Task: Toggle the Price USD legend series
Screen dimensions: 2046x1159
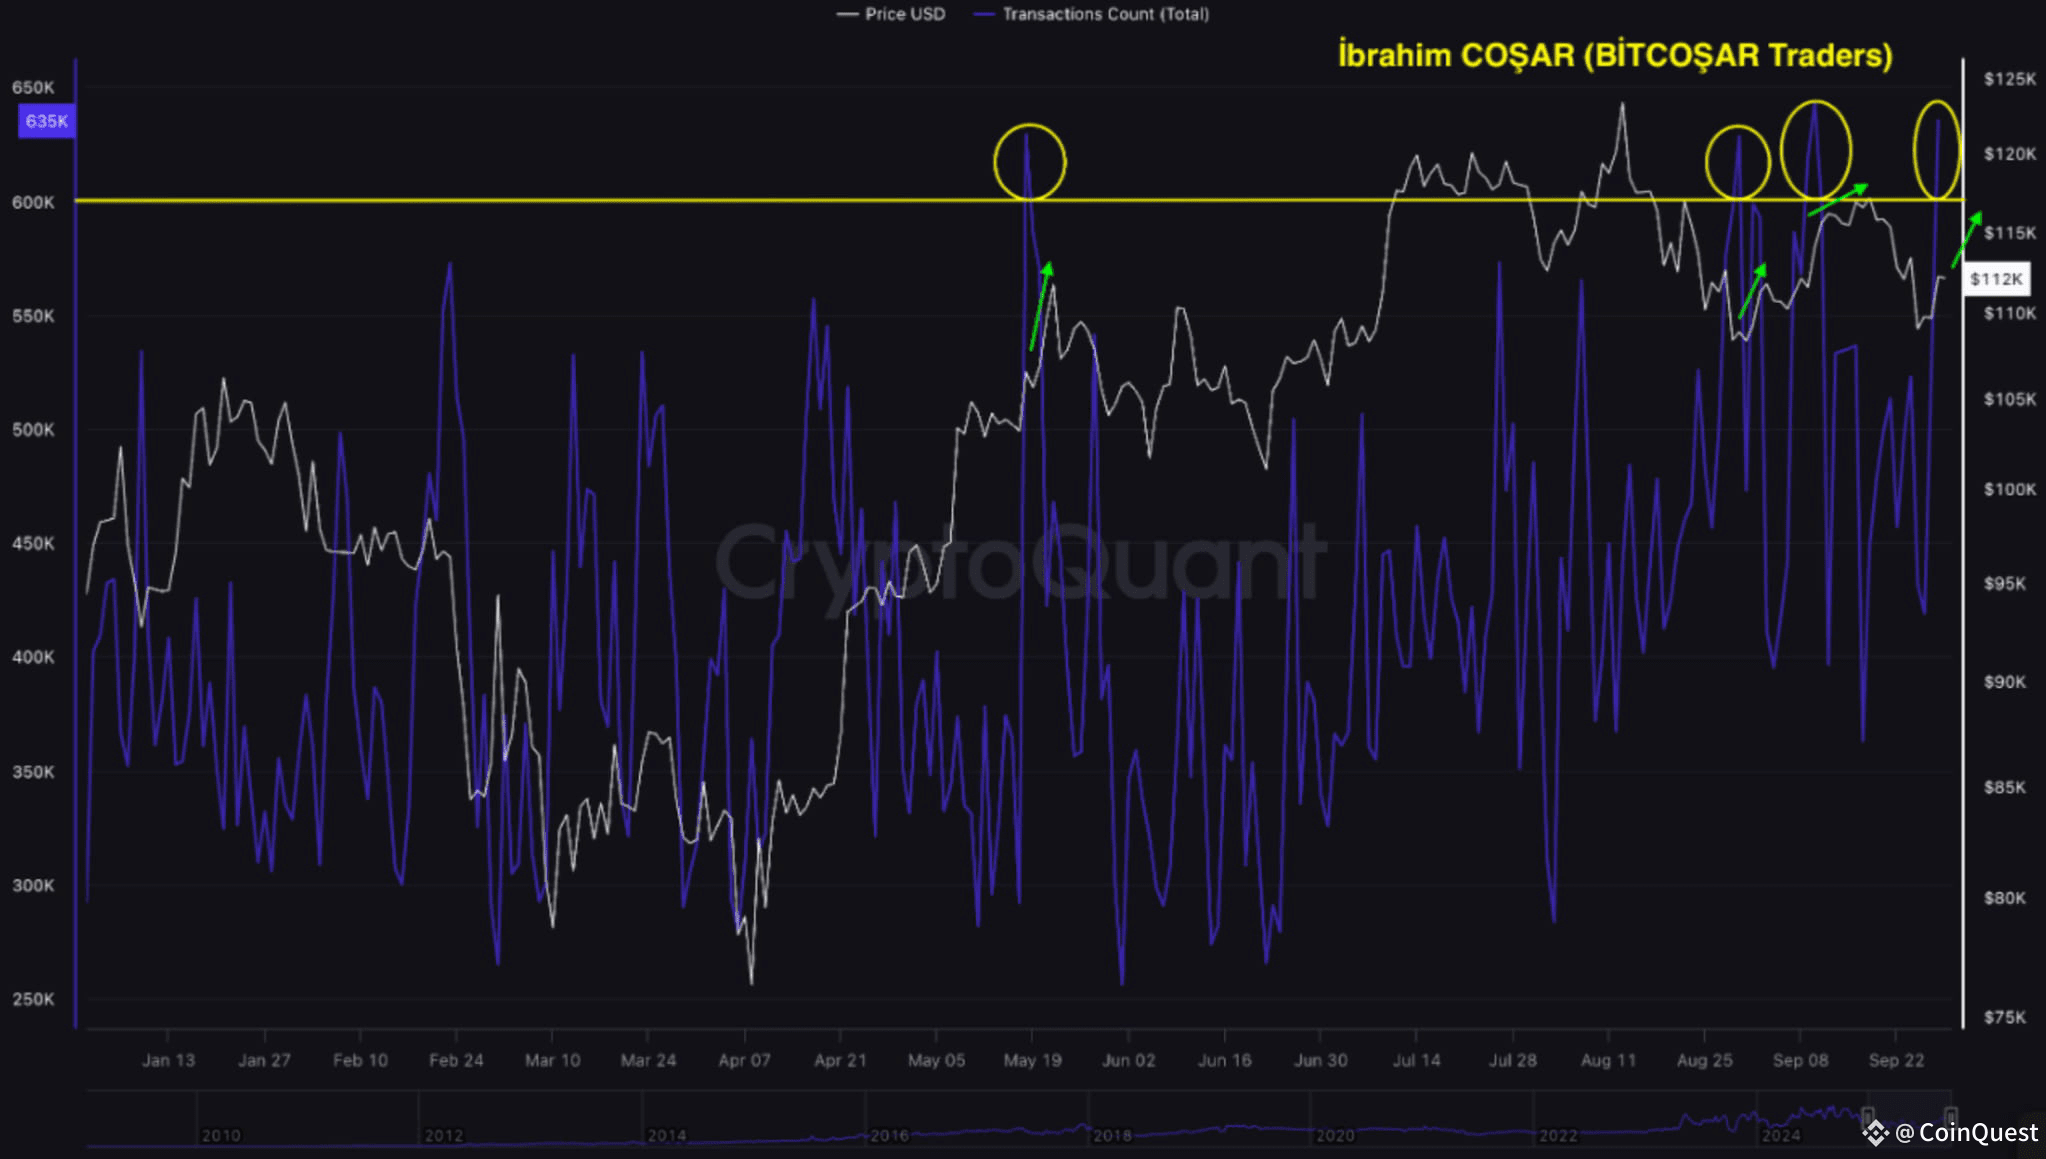Action: (x=904, y=14)
